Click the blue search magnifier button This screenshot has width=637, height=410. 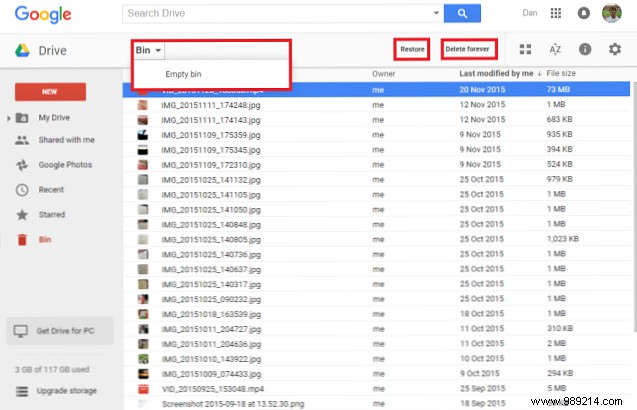click(x=462, y=13)
